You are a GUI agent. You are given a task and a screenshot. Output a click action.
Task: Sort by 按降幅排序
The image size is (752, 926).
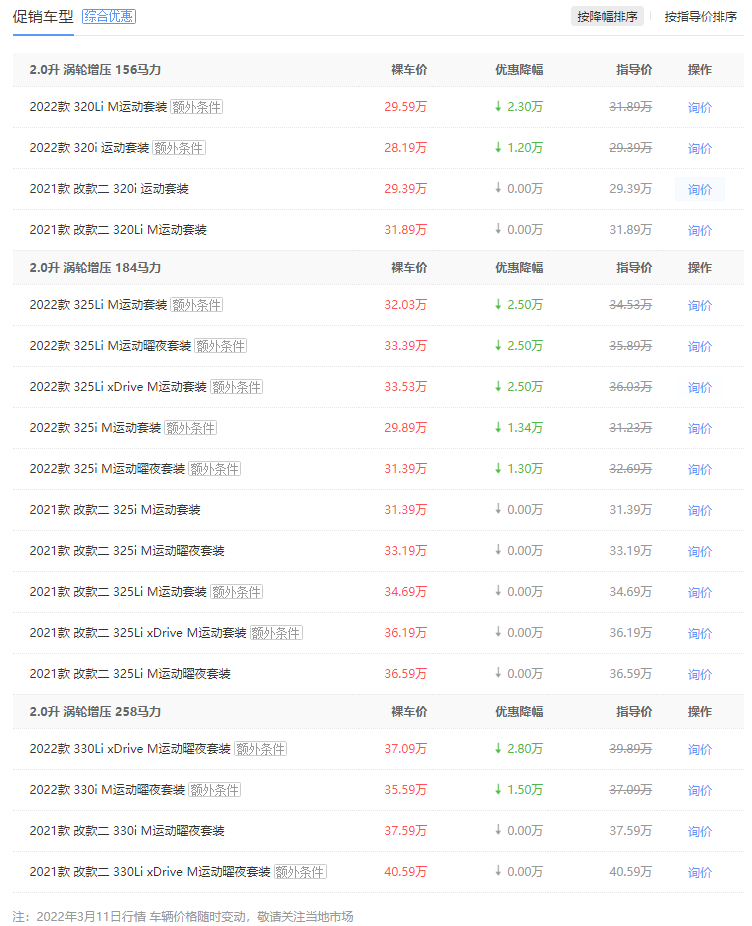click(x=607, y=17)
